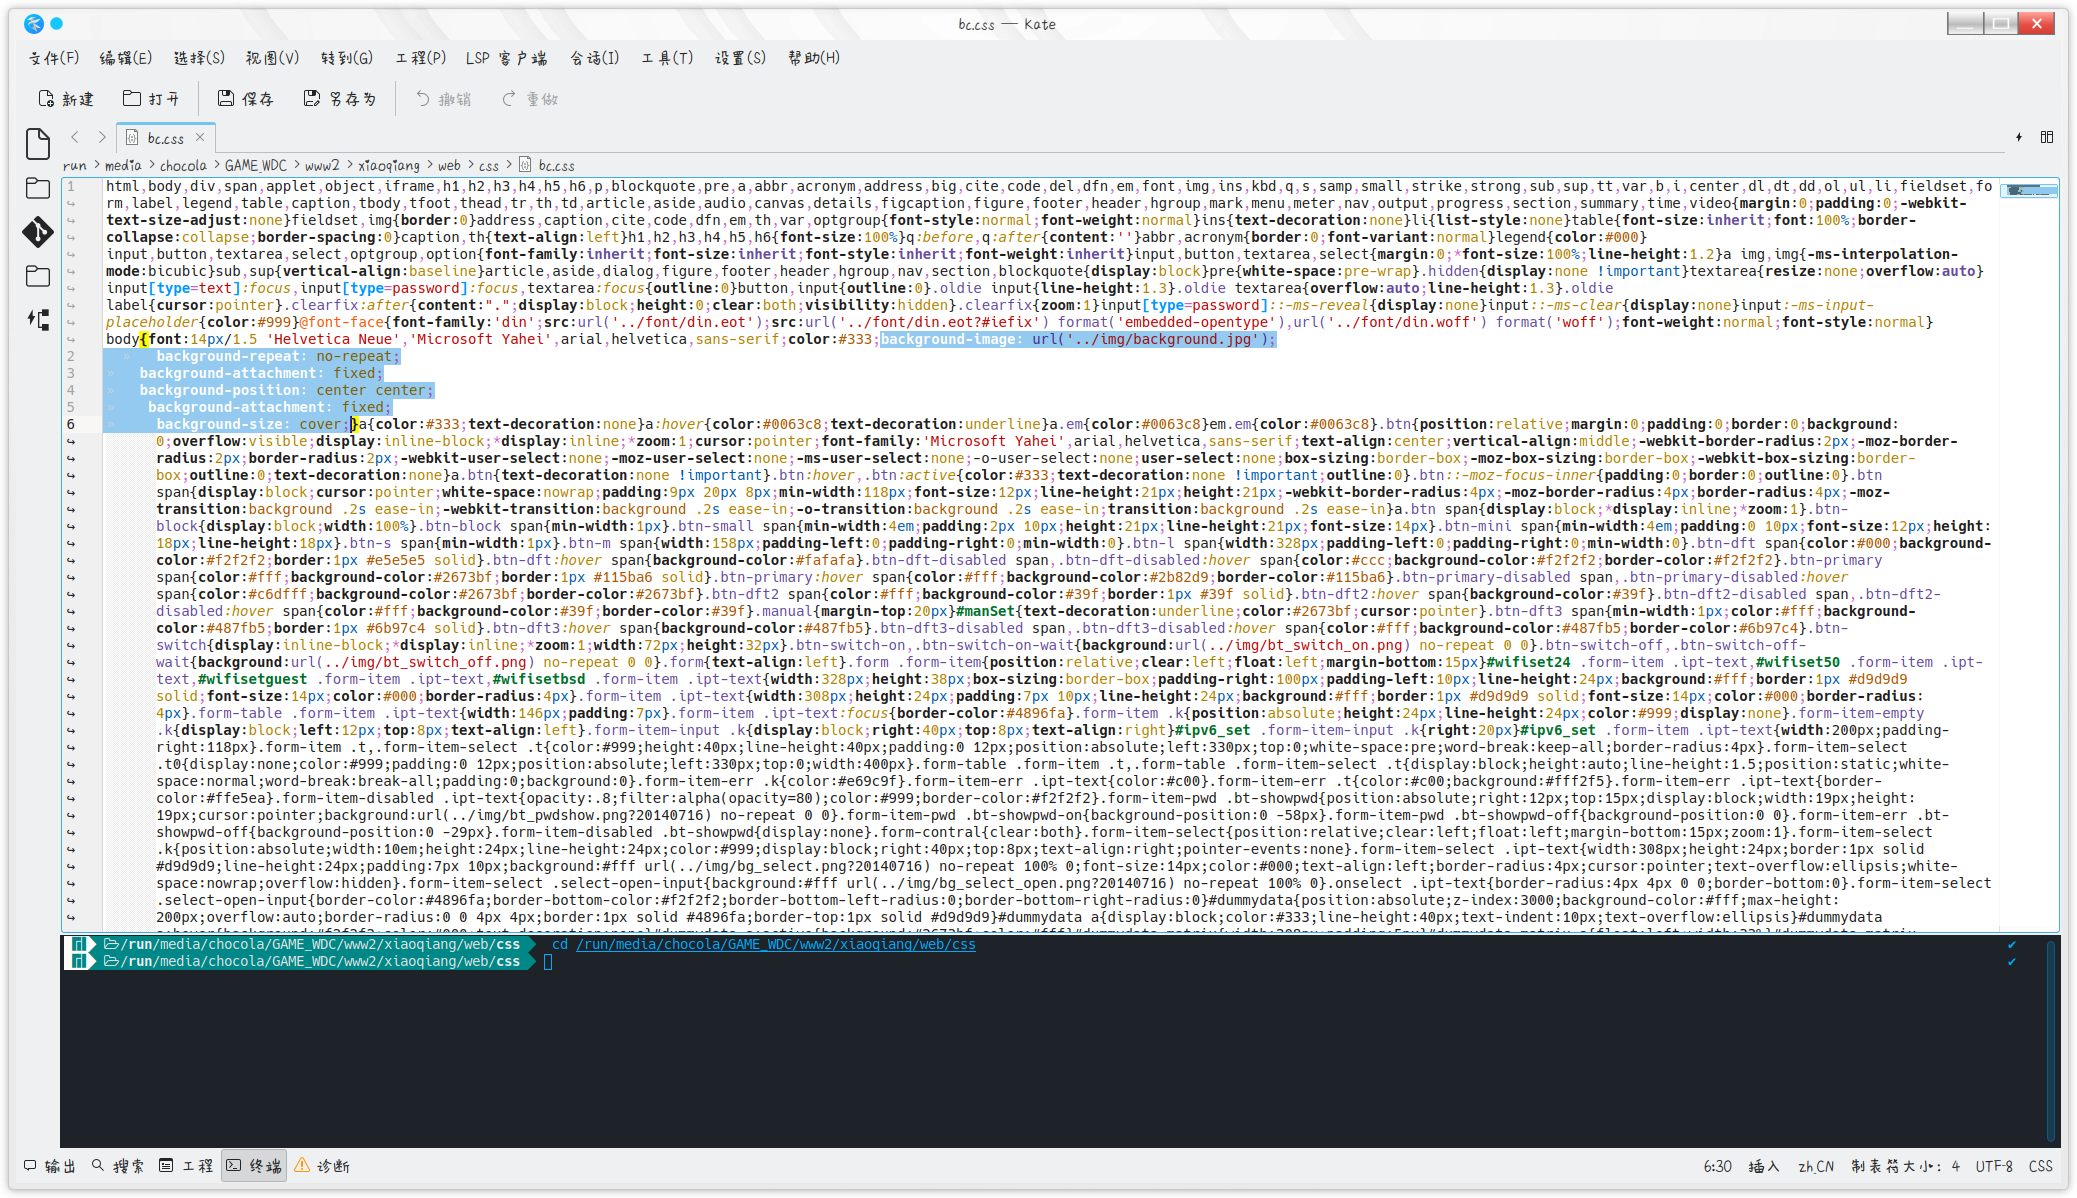
Task: Open the Projects folder sidebar icon
Action: (x=38, y=276)
